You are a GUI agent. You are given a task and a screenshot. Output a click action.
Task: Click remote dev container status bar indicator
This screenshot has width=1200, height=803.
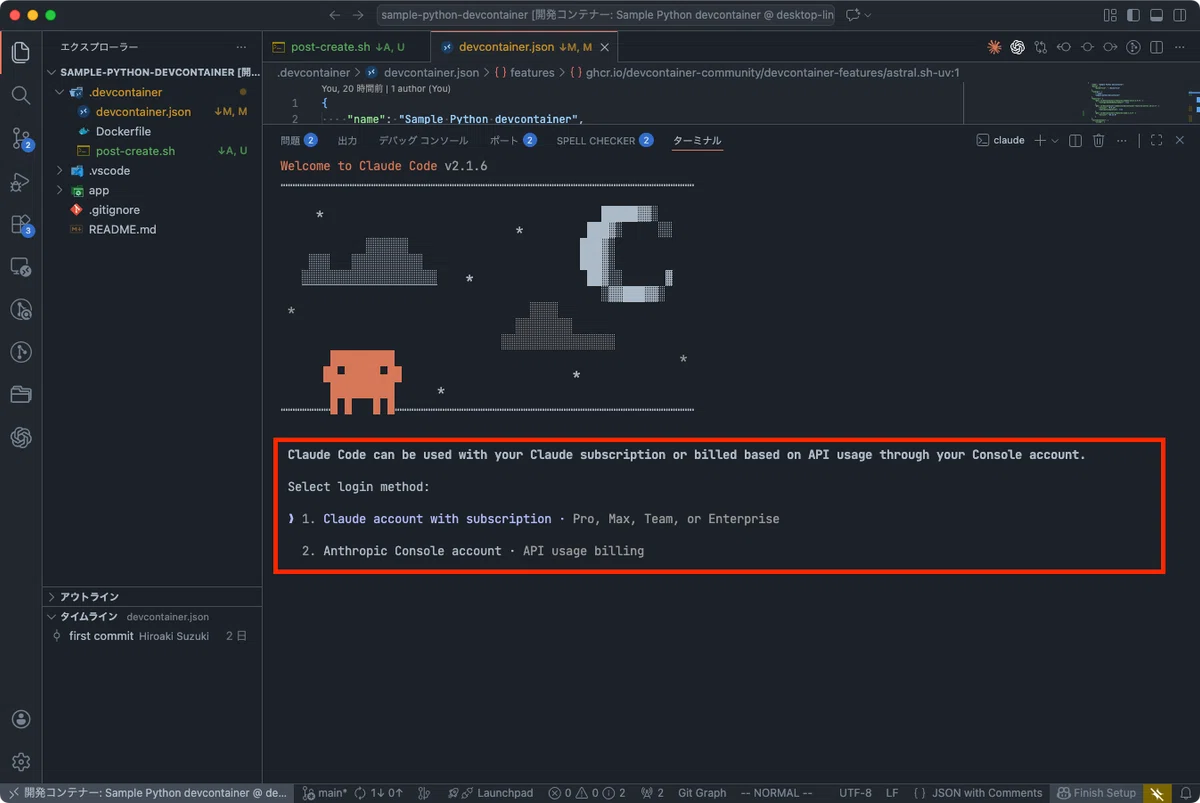[147, 793]
